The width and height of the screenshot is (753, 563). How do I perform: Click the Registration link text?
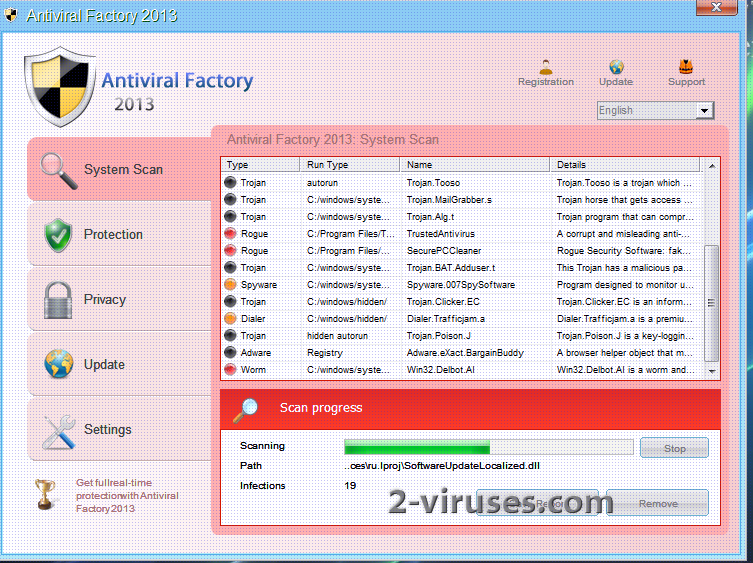click(x=546, y=82)
